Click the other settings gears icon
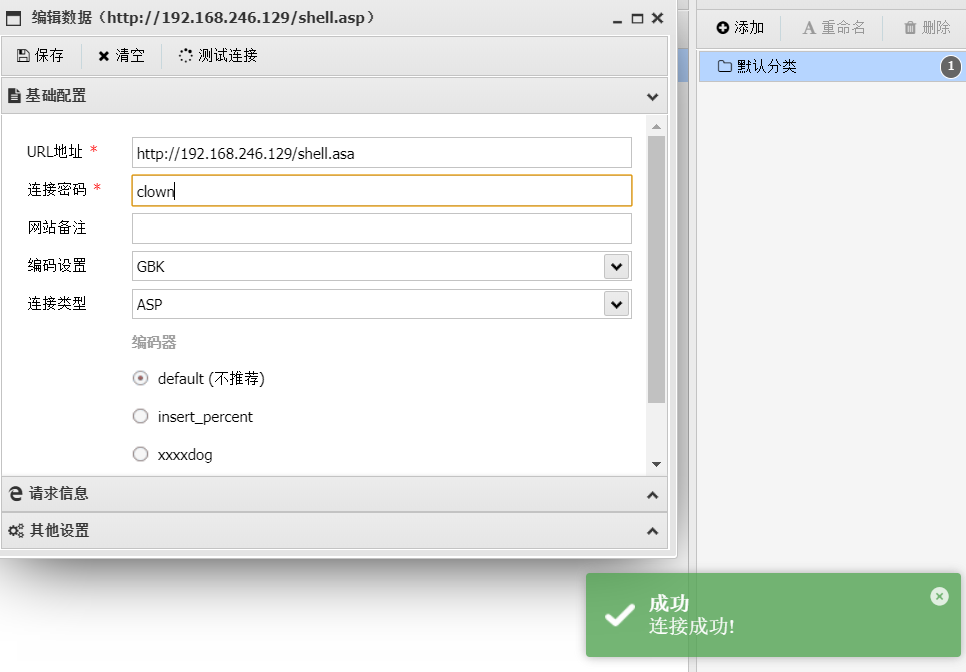 [x=16, y=530]
